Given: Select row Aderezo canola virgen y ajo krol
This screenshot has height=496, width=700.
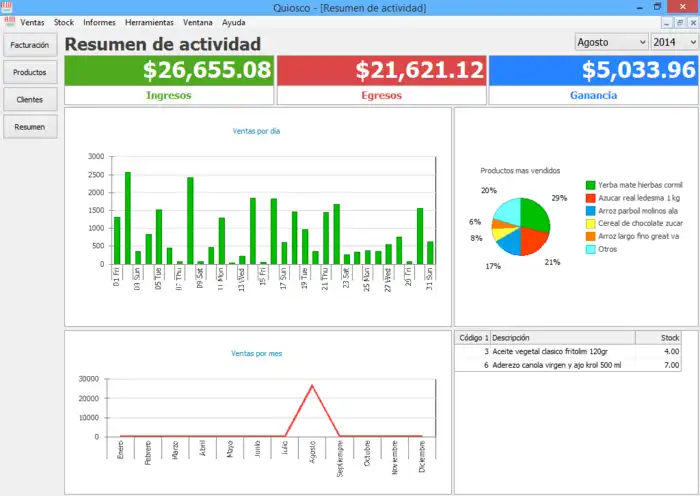Looking at the screenshot, I should pos(568,365).
